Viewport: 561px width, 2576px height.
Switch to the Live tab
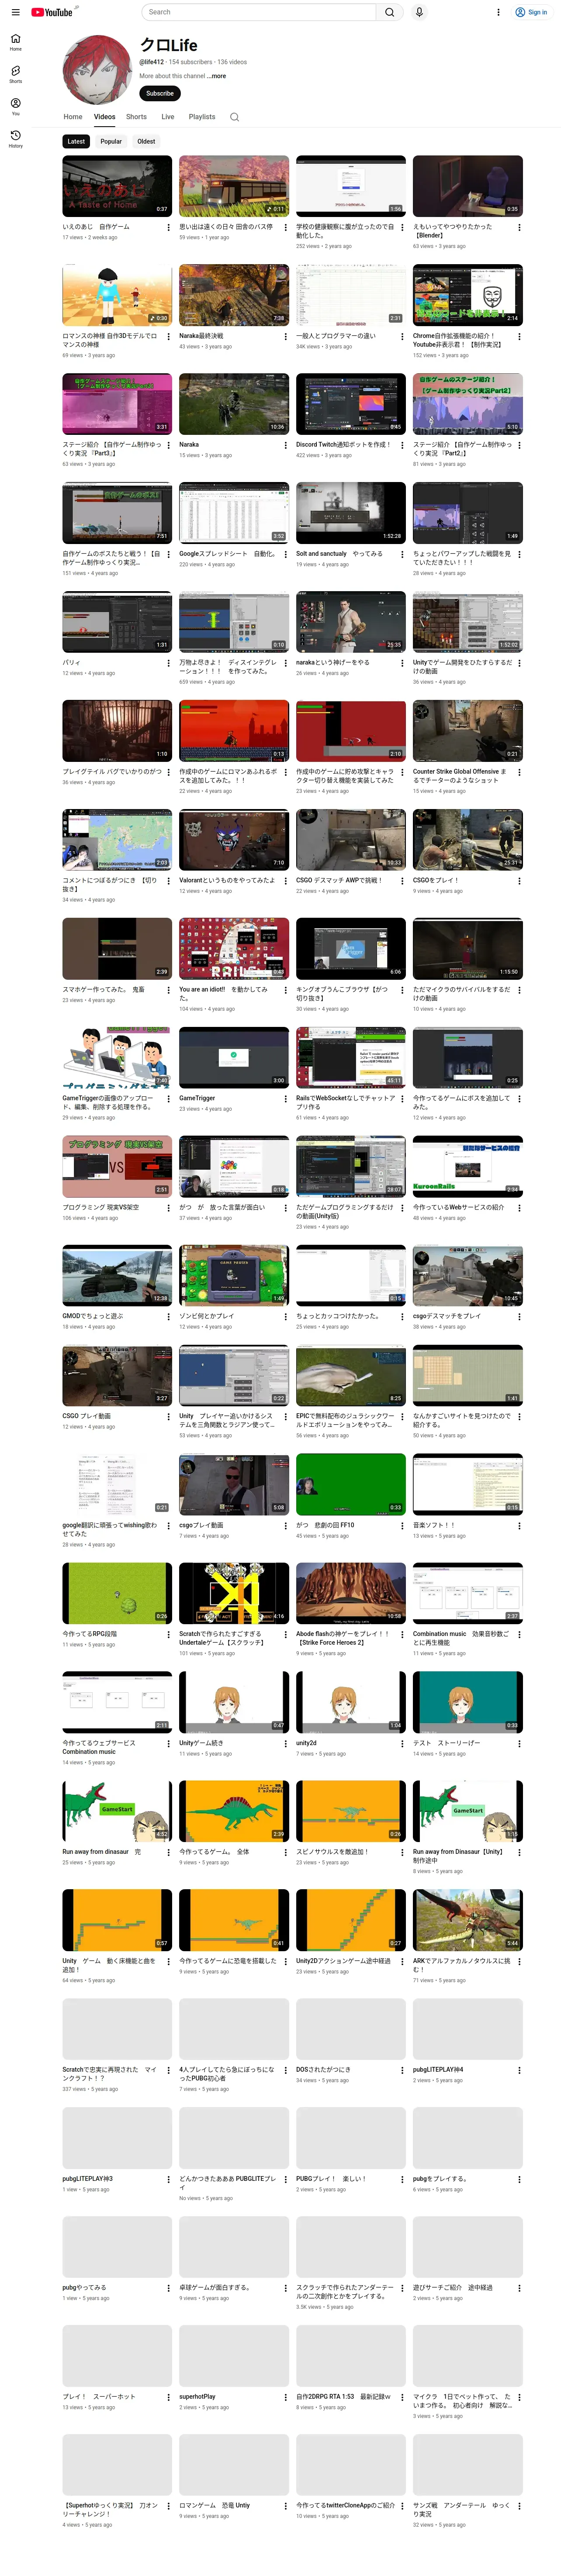click(168, 117)
